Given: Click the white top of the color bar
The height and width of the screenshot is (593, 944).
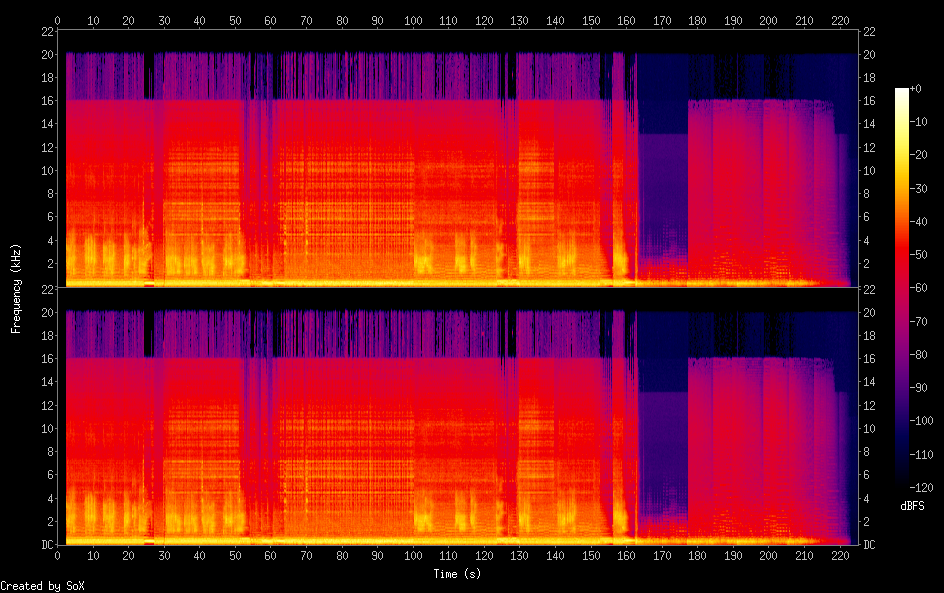Looking at the screenshot, I should click(x=902, y=92).
